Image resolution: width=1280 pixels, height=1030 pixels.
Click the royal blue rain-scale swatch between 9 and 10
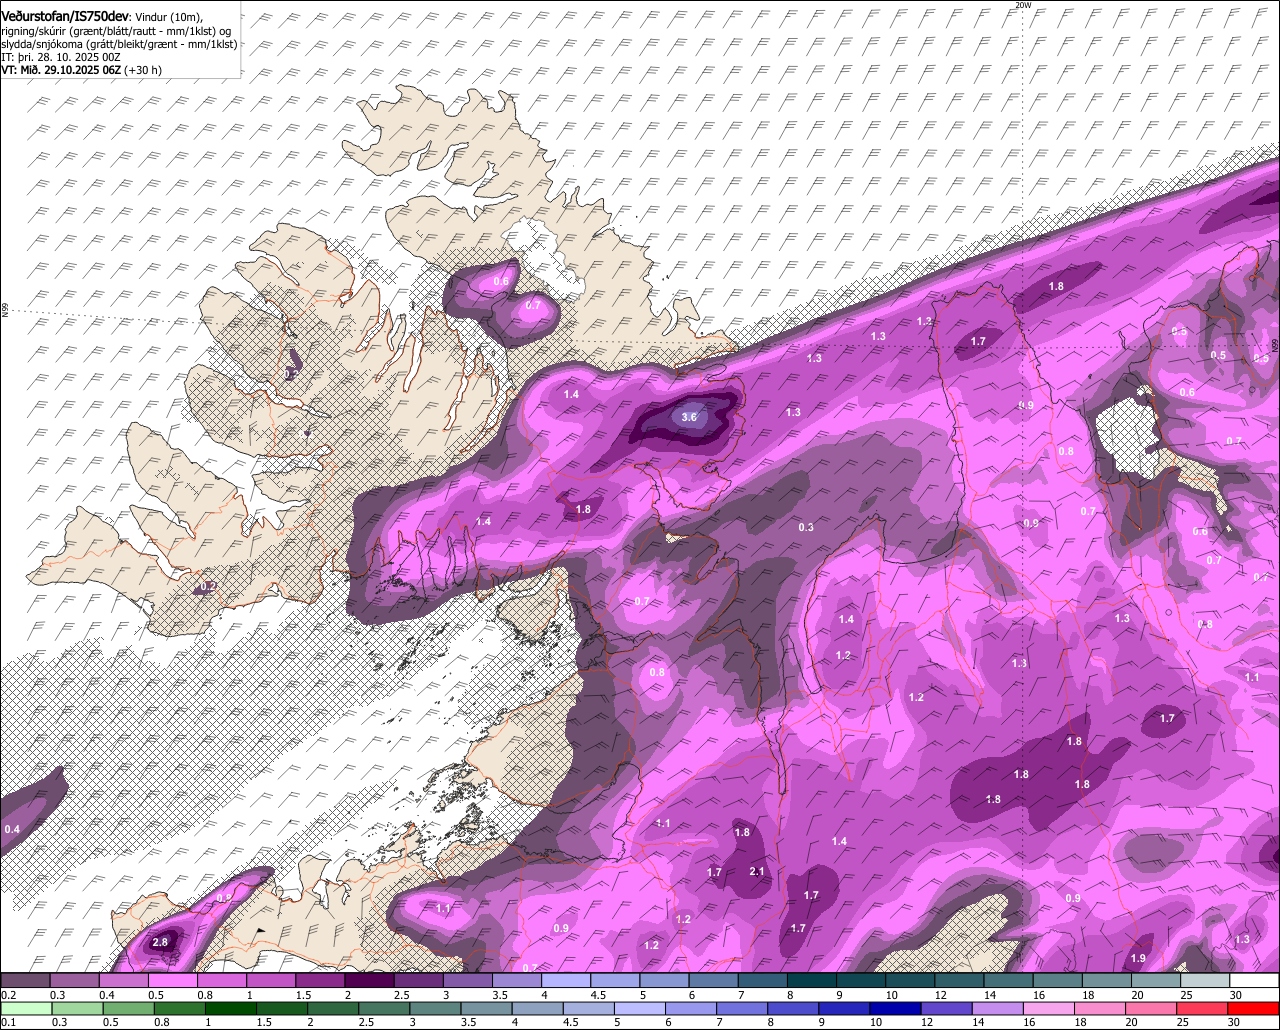[845, 1009]
